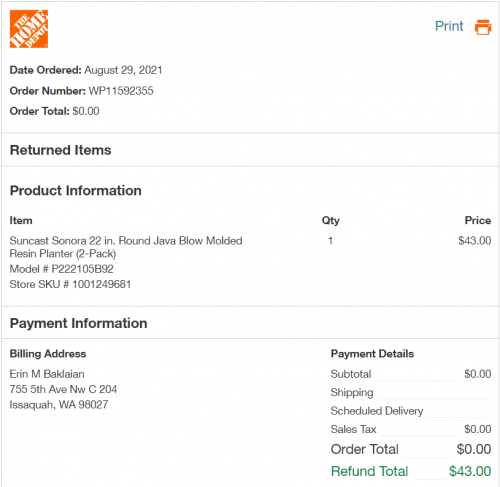Viewport: 500px width, 487px height.
Task: Click the Returned Items heading
Action: pos(60,150)
